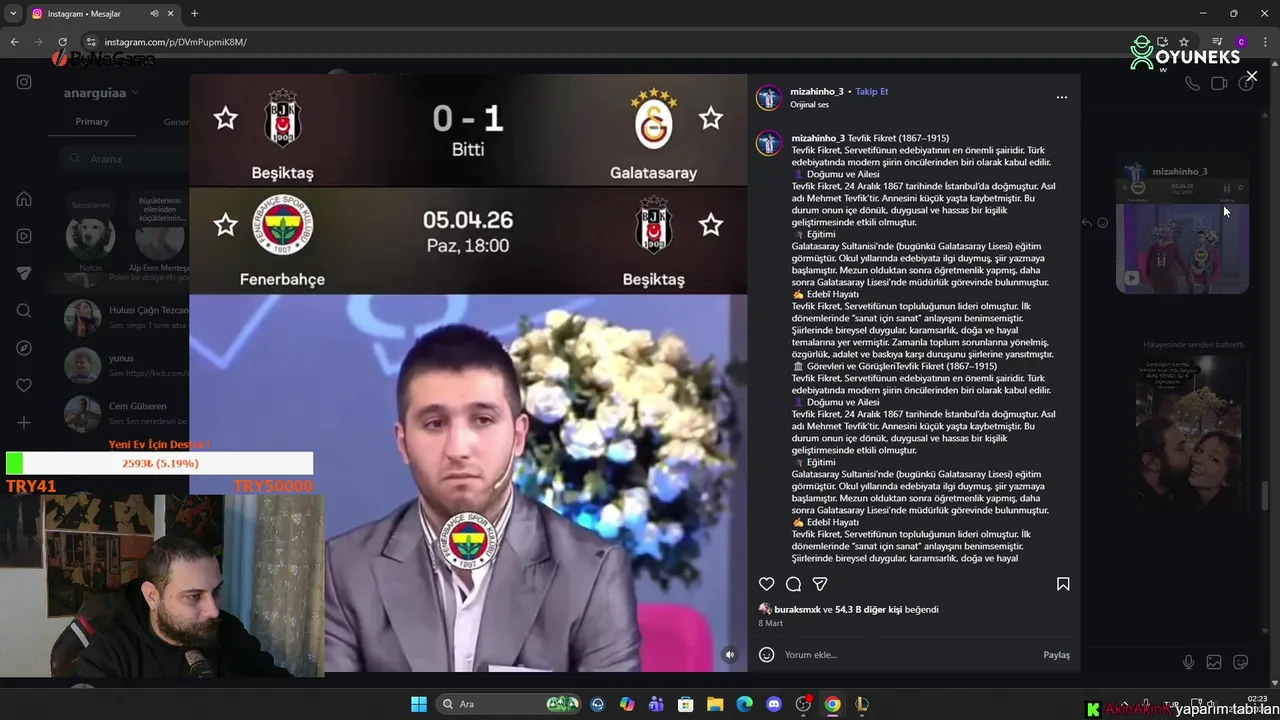This screenshot has width=1280, height=720.
Task: Open Explore compass in the sidebar
Action: click(x=24, y=348)
